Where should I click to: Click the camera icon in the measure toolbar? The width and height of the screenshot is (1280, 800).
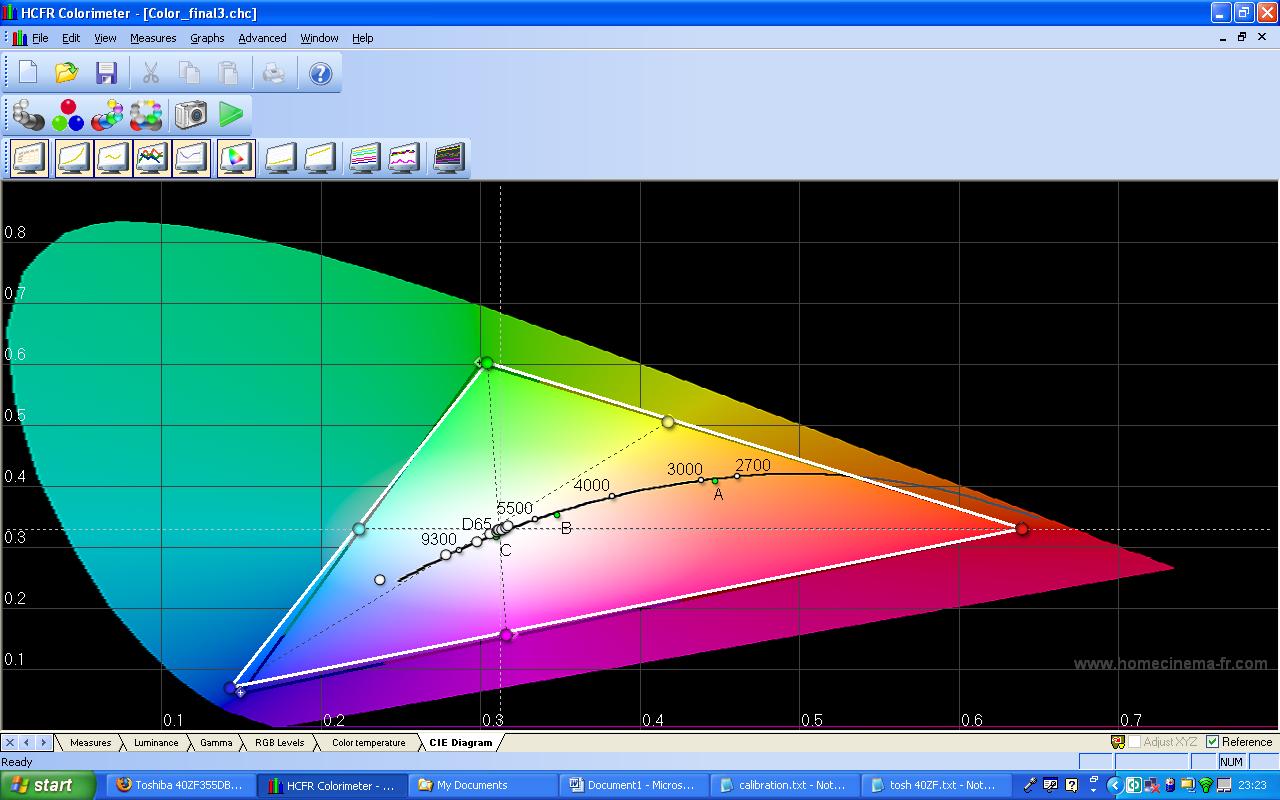190,115
